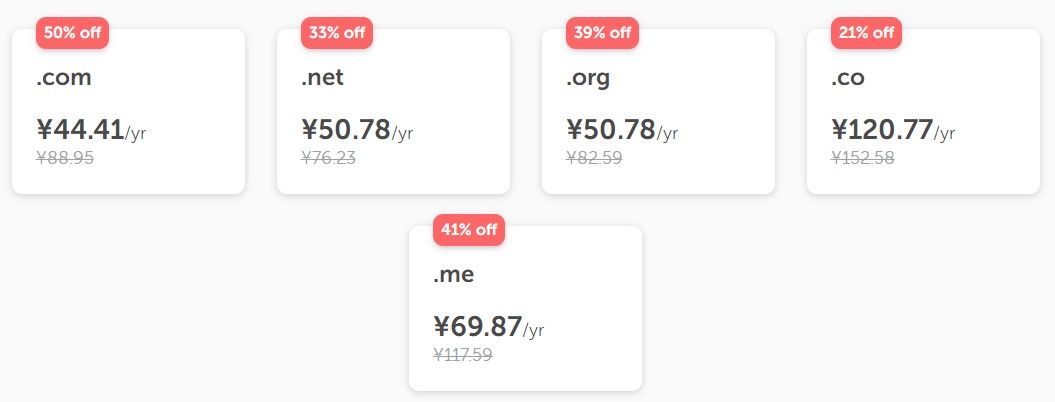Click the crossed-out ¥82.59 price
The height and width of the screenshot is (402, 1055).
click(595, 157)
